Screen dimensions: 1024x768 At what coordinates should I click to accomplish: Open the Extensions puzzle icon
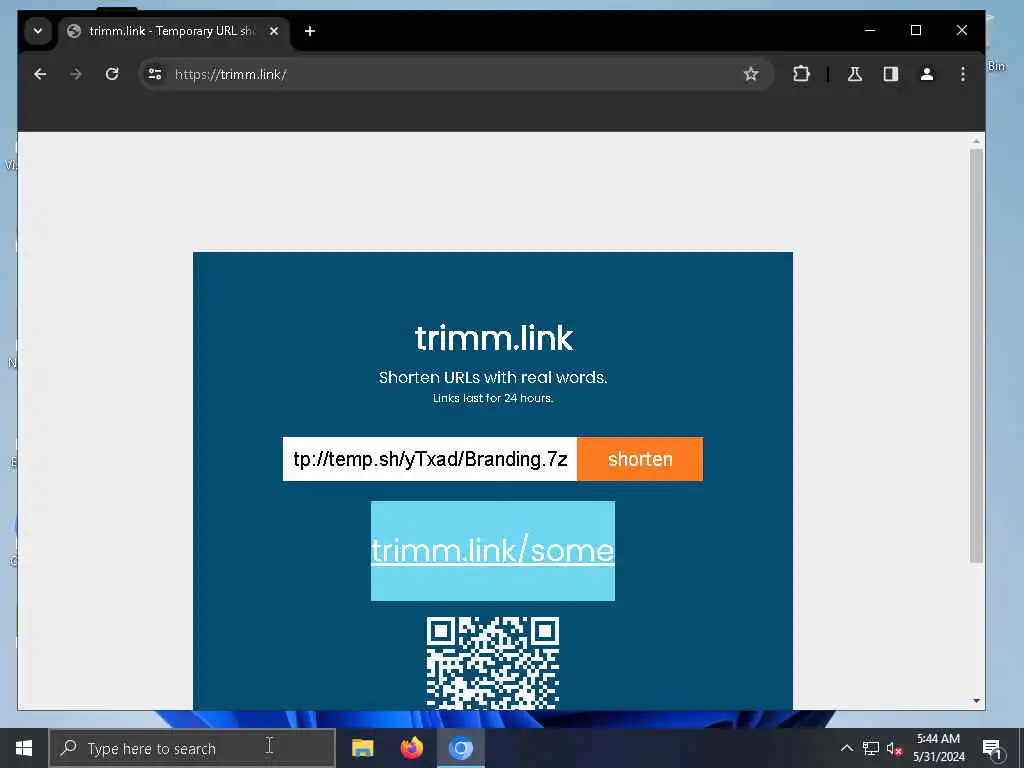click(801, 74)
